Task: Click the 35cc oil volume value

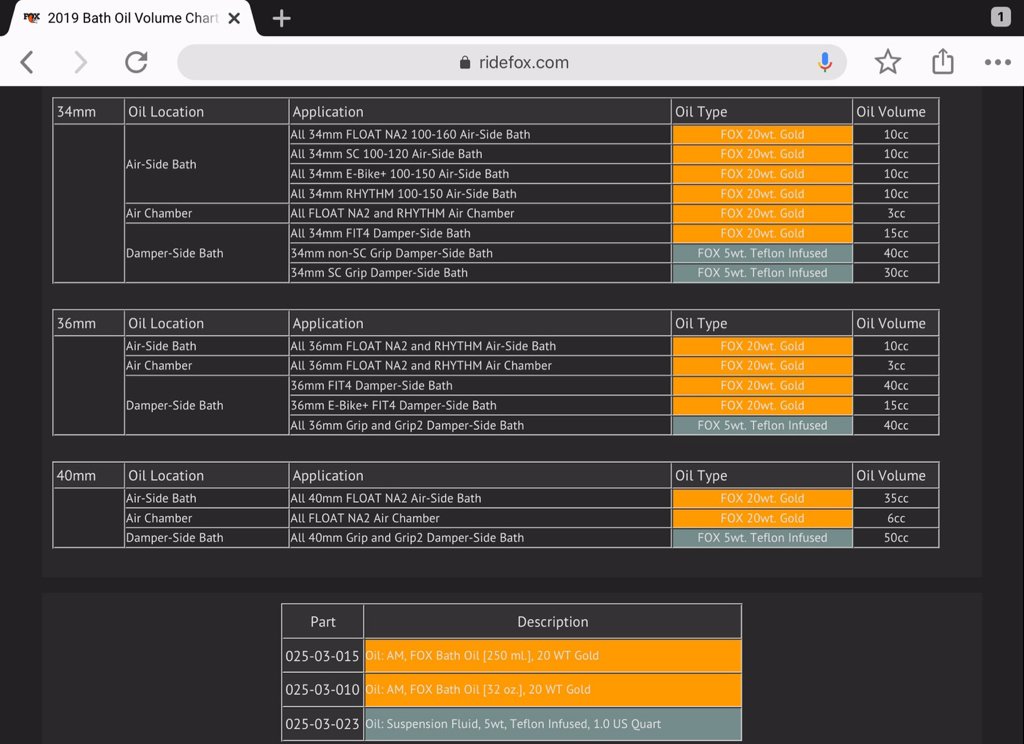Action: [x=896, y=498]
